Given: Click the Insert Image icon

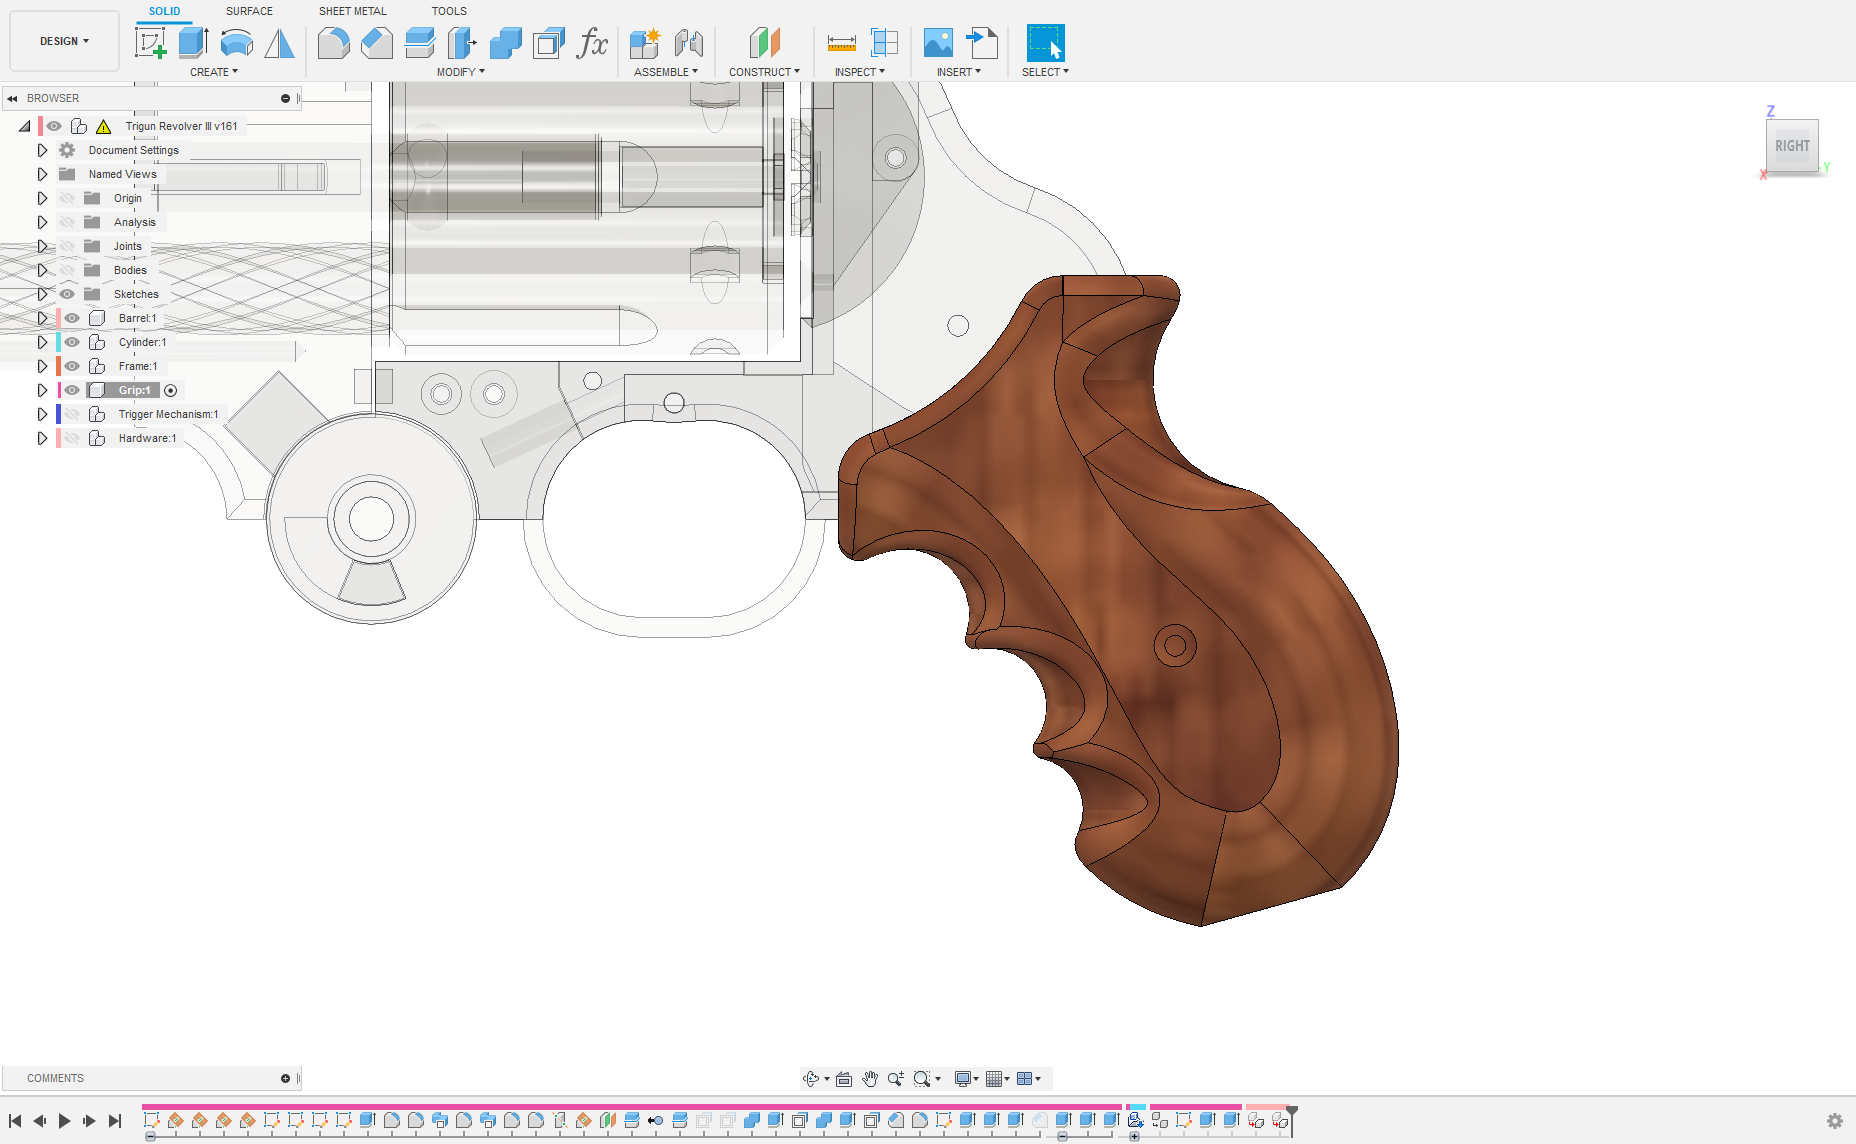Looking at the screenshot, I should (938, 43).
